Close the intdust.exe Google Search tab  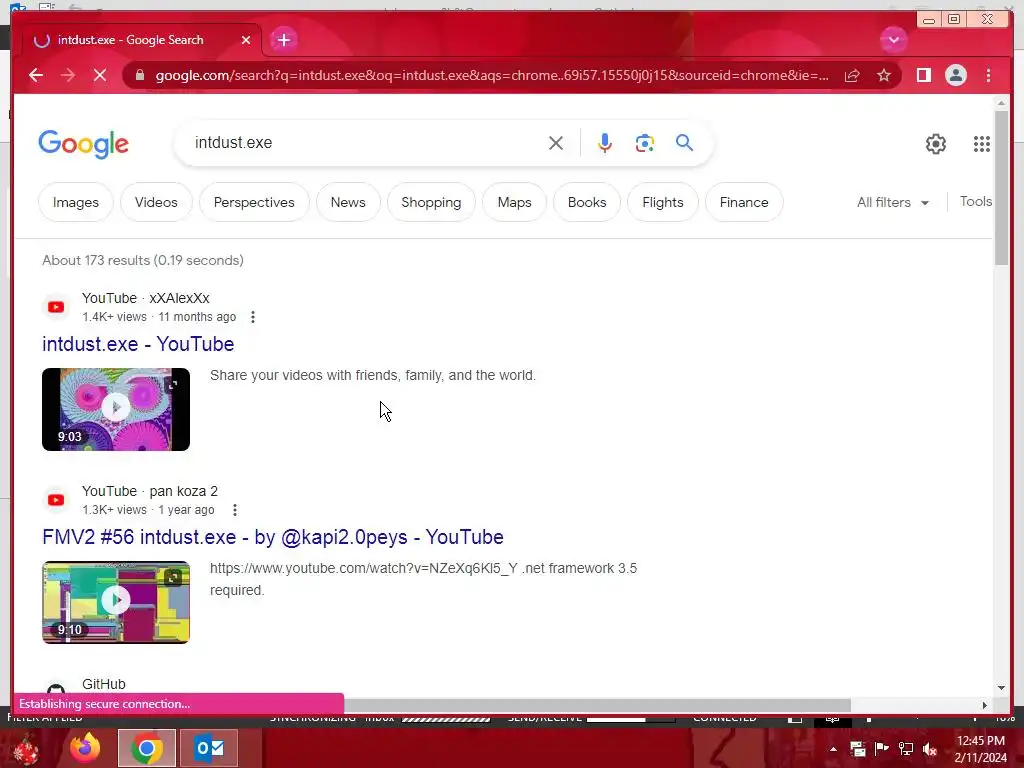pos(246,40)
